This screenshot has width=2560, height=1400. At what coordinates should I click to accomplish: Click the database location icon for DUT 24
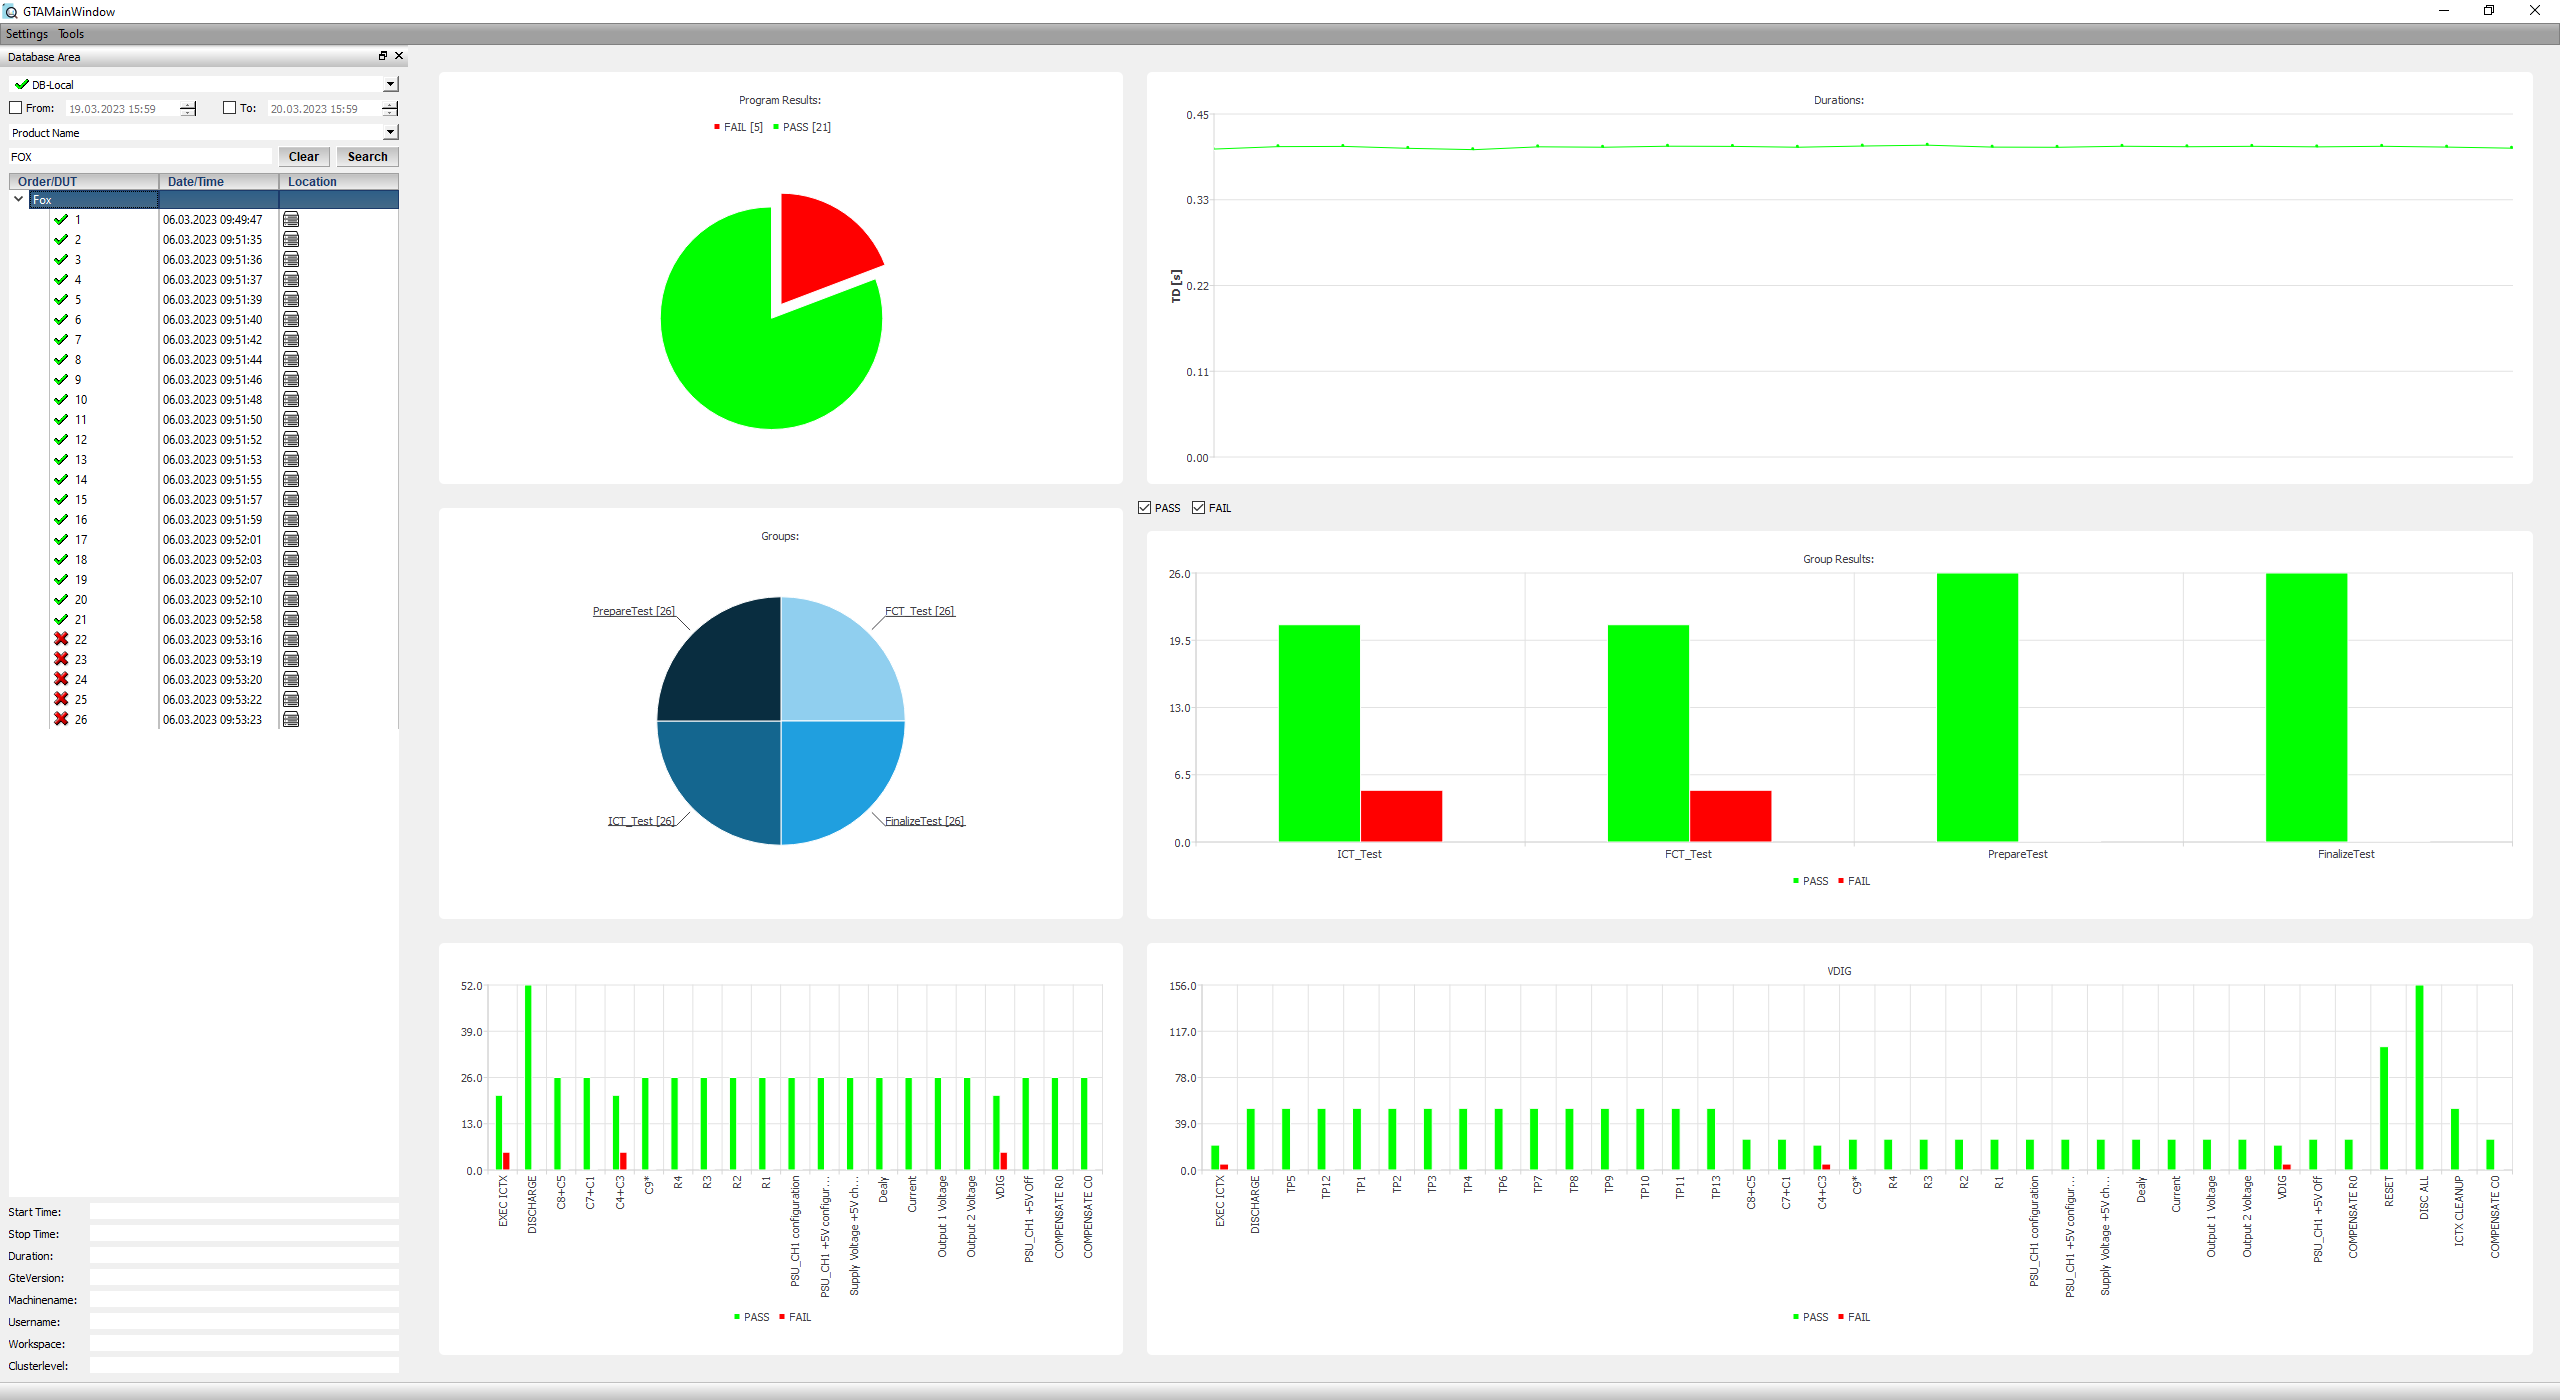click(x=291, y=680)
